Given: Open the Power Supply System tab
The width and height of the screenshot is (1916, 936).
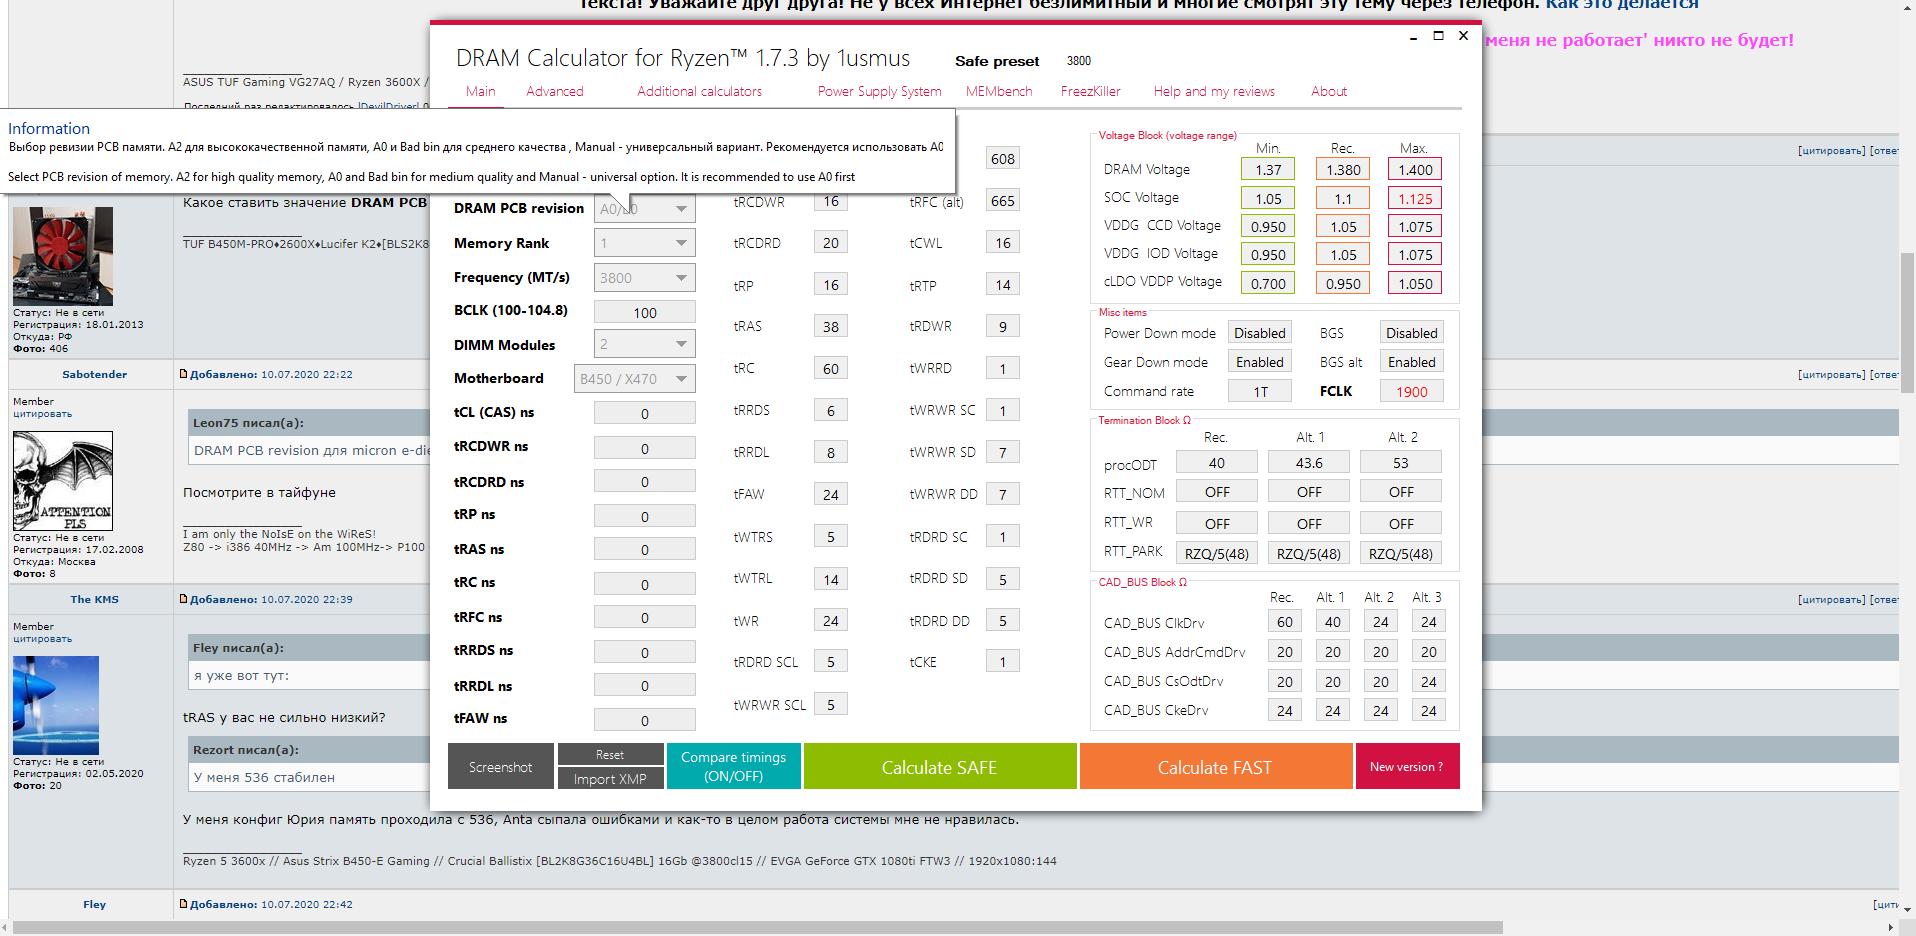Looking at the screenshot, I should coord(880,91).
